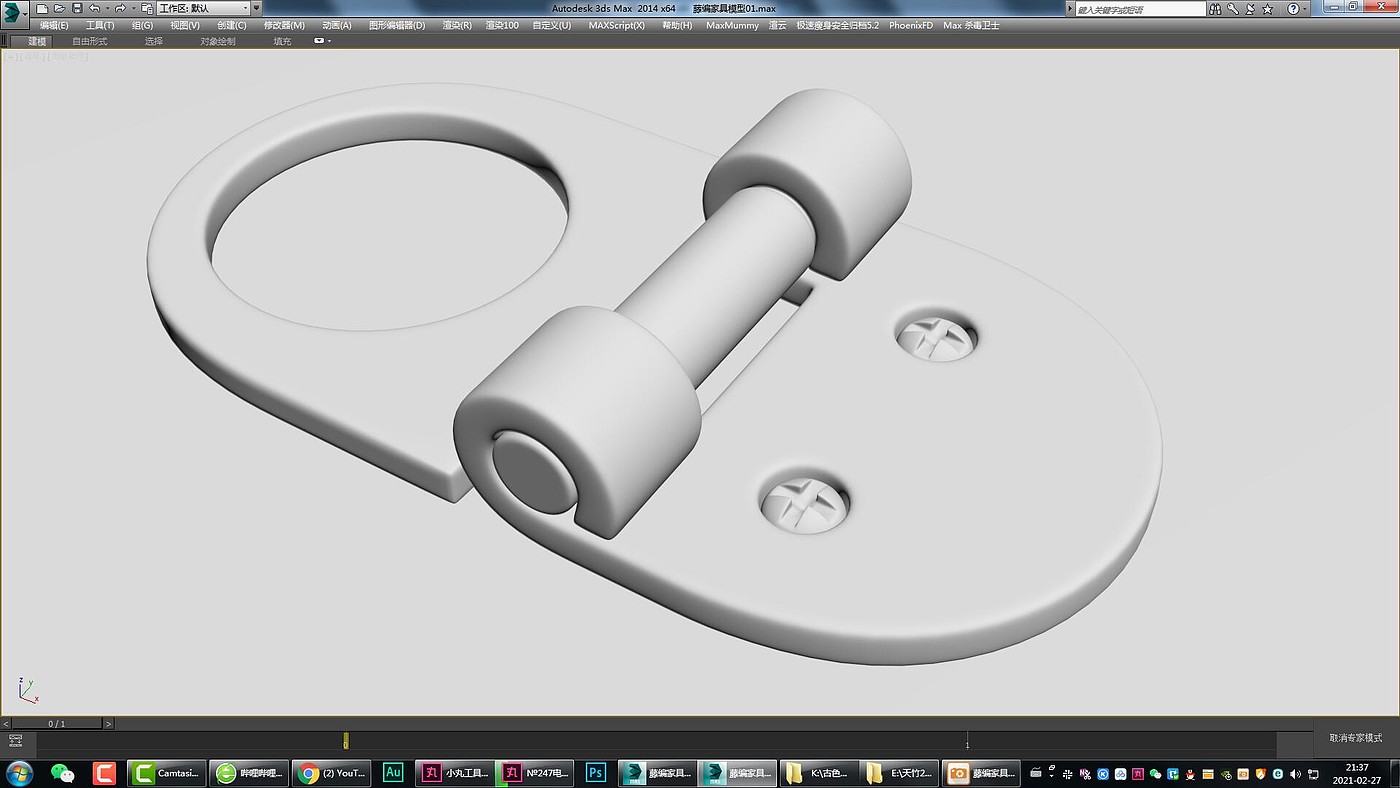The height and width of the screenshot is (788, 1400).
Task: Click the 0 / 1 time slider handle
Action: tap(57, 723)
